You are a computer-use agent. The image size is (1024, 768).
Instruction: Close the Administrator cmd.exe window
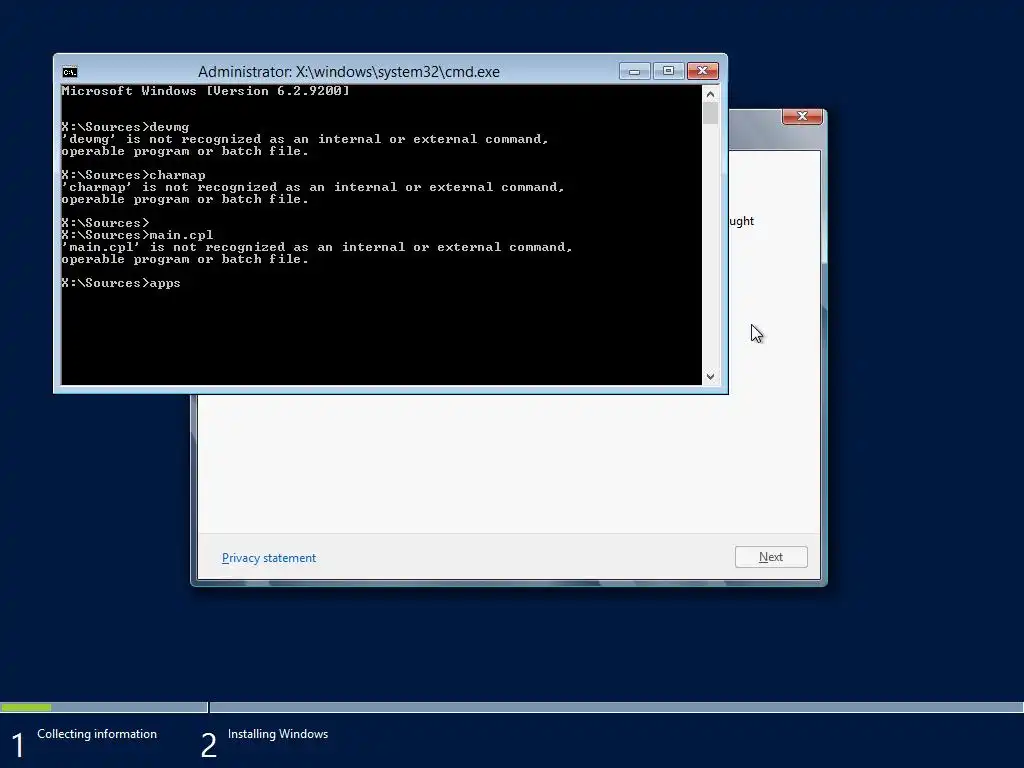pos(703,71)
